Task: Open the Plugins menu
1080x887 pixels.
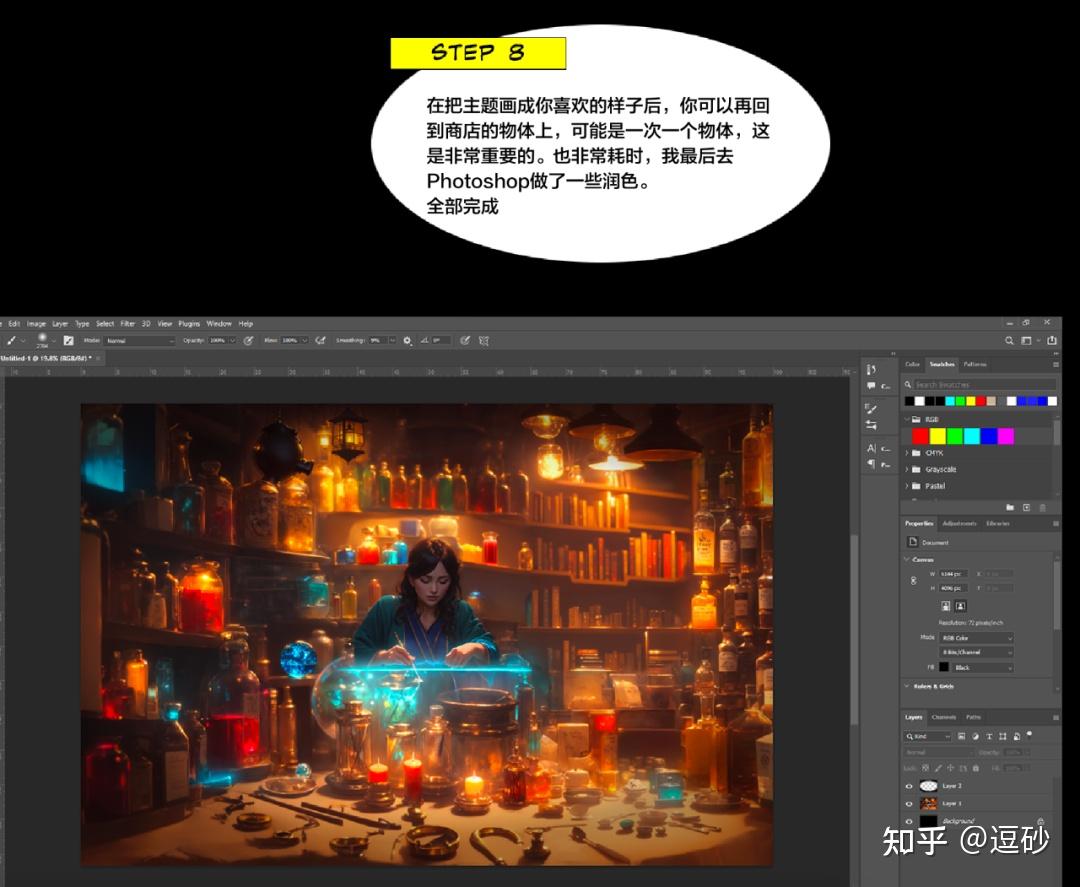Action: point(189,324)
